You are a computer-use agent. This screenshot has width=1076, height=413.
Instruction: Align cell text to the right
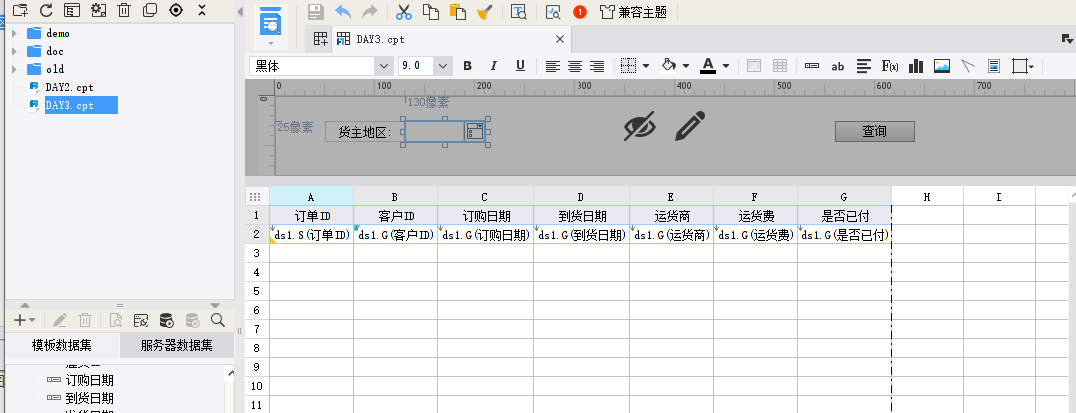[597, 66]
